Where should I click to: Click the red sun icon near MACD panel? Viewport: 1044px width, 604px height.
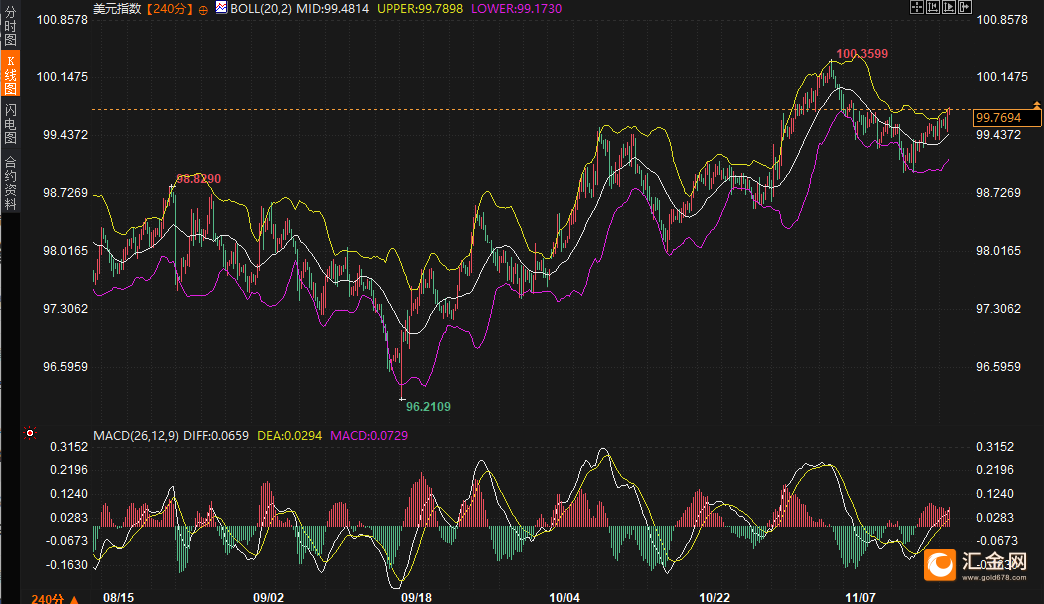pos(30,434)
